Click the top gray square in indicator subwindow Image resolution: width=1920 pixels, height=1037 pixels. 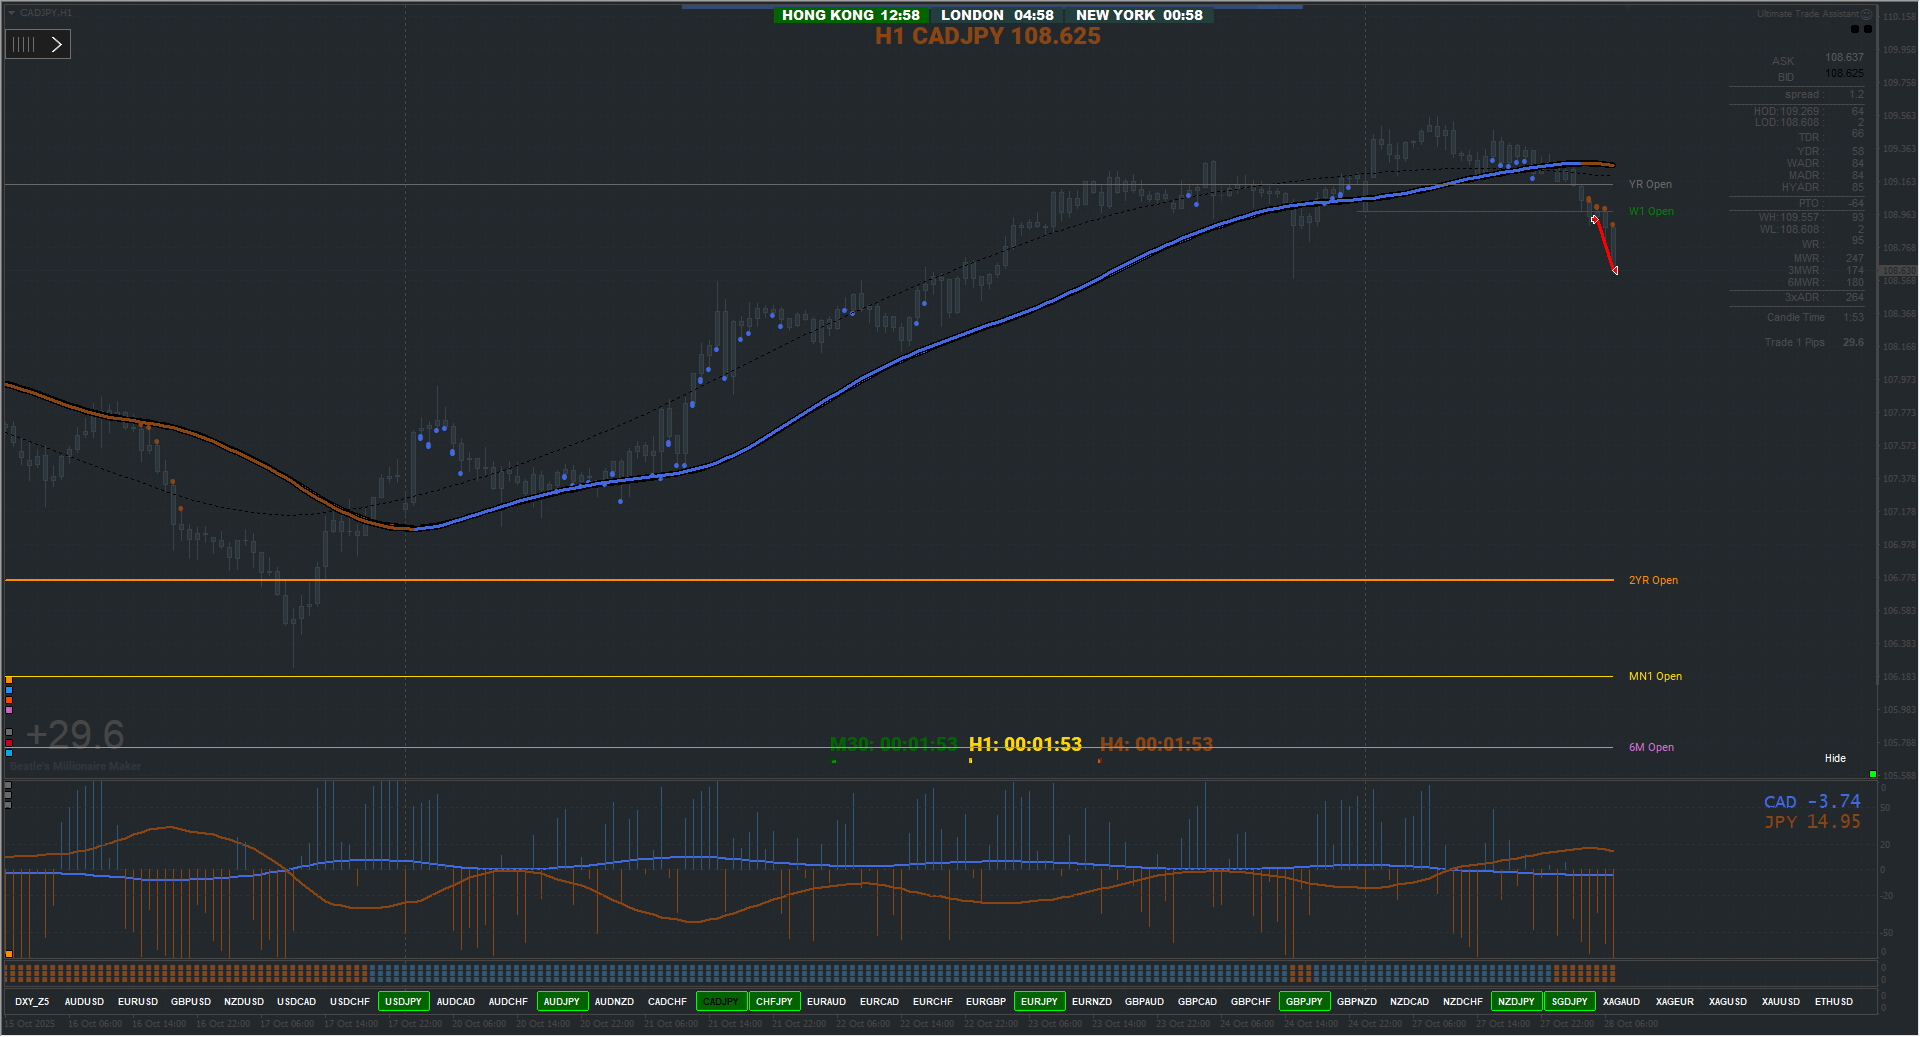[x=8, y=785]
